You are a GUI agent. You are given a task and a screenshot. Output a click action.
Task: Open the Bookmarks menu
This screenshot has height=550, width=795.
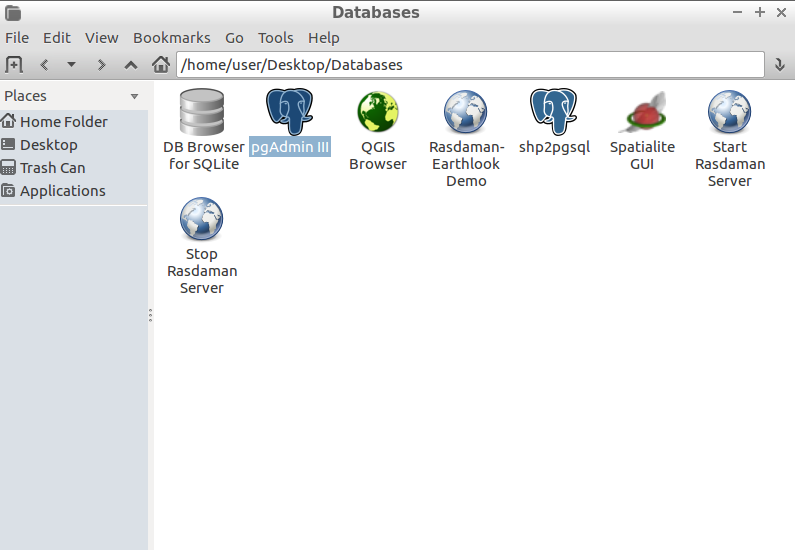coord(171,38)
